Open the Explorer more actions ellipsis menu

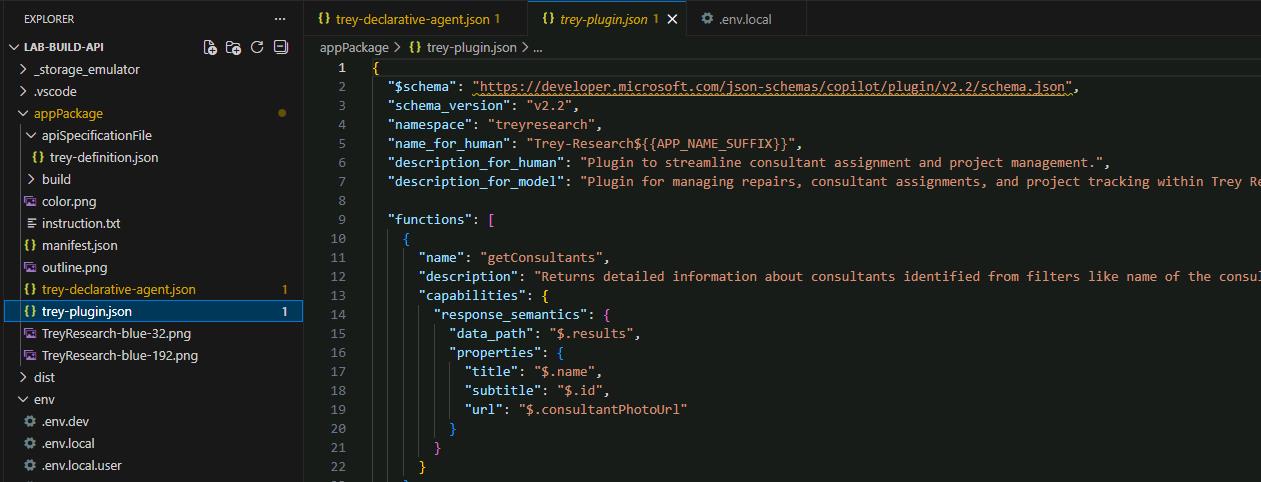[x=279, y=19]
